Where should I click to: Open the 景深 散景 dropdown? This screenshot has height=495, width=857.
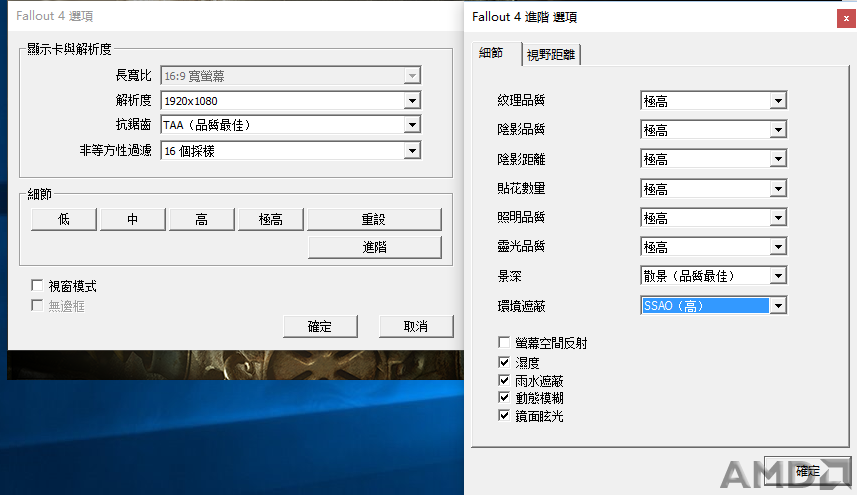713,275
